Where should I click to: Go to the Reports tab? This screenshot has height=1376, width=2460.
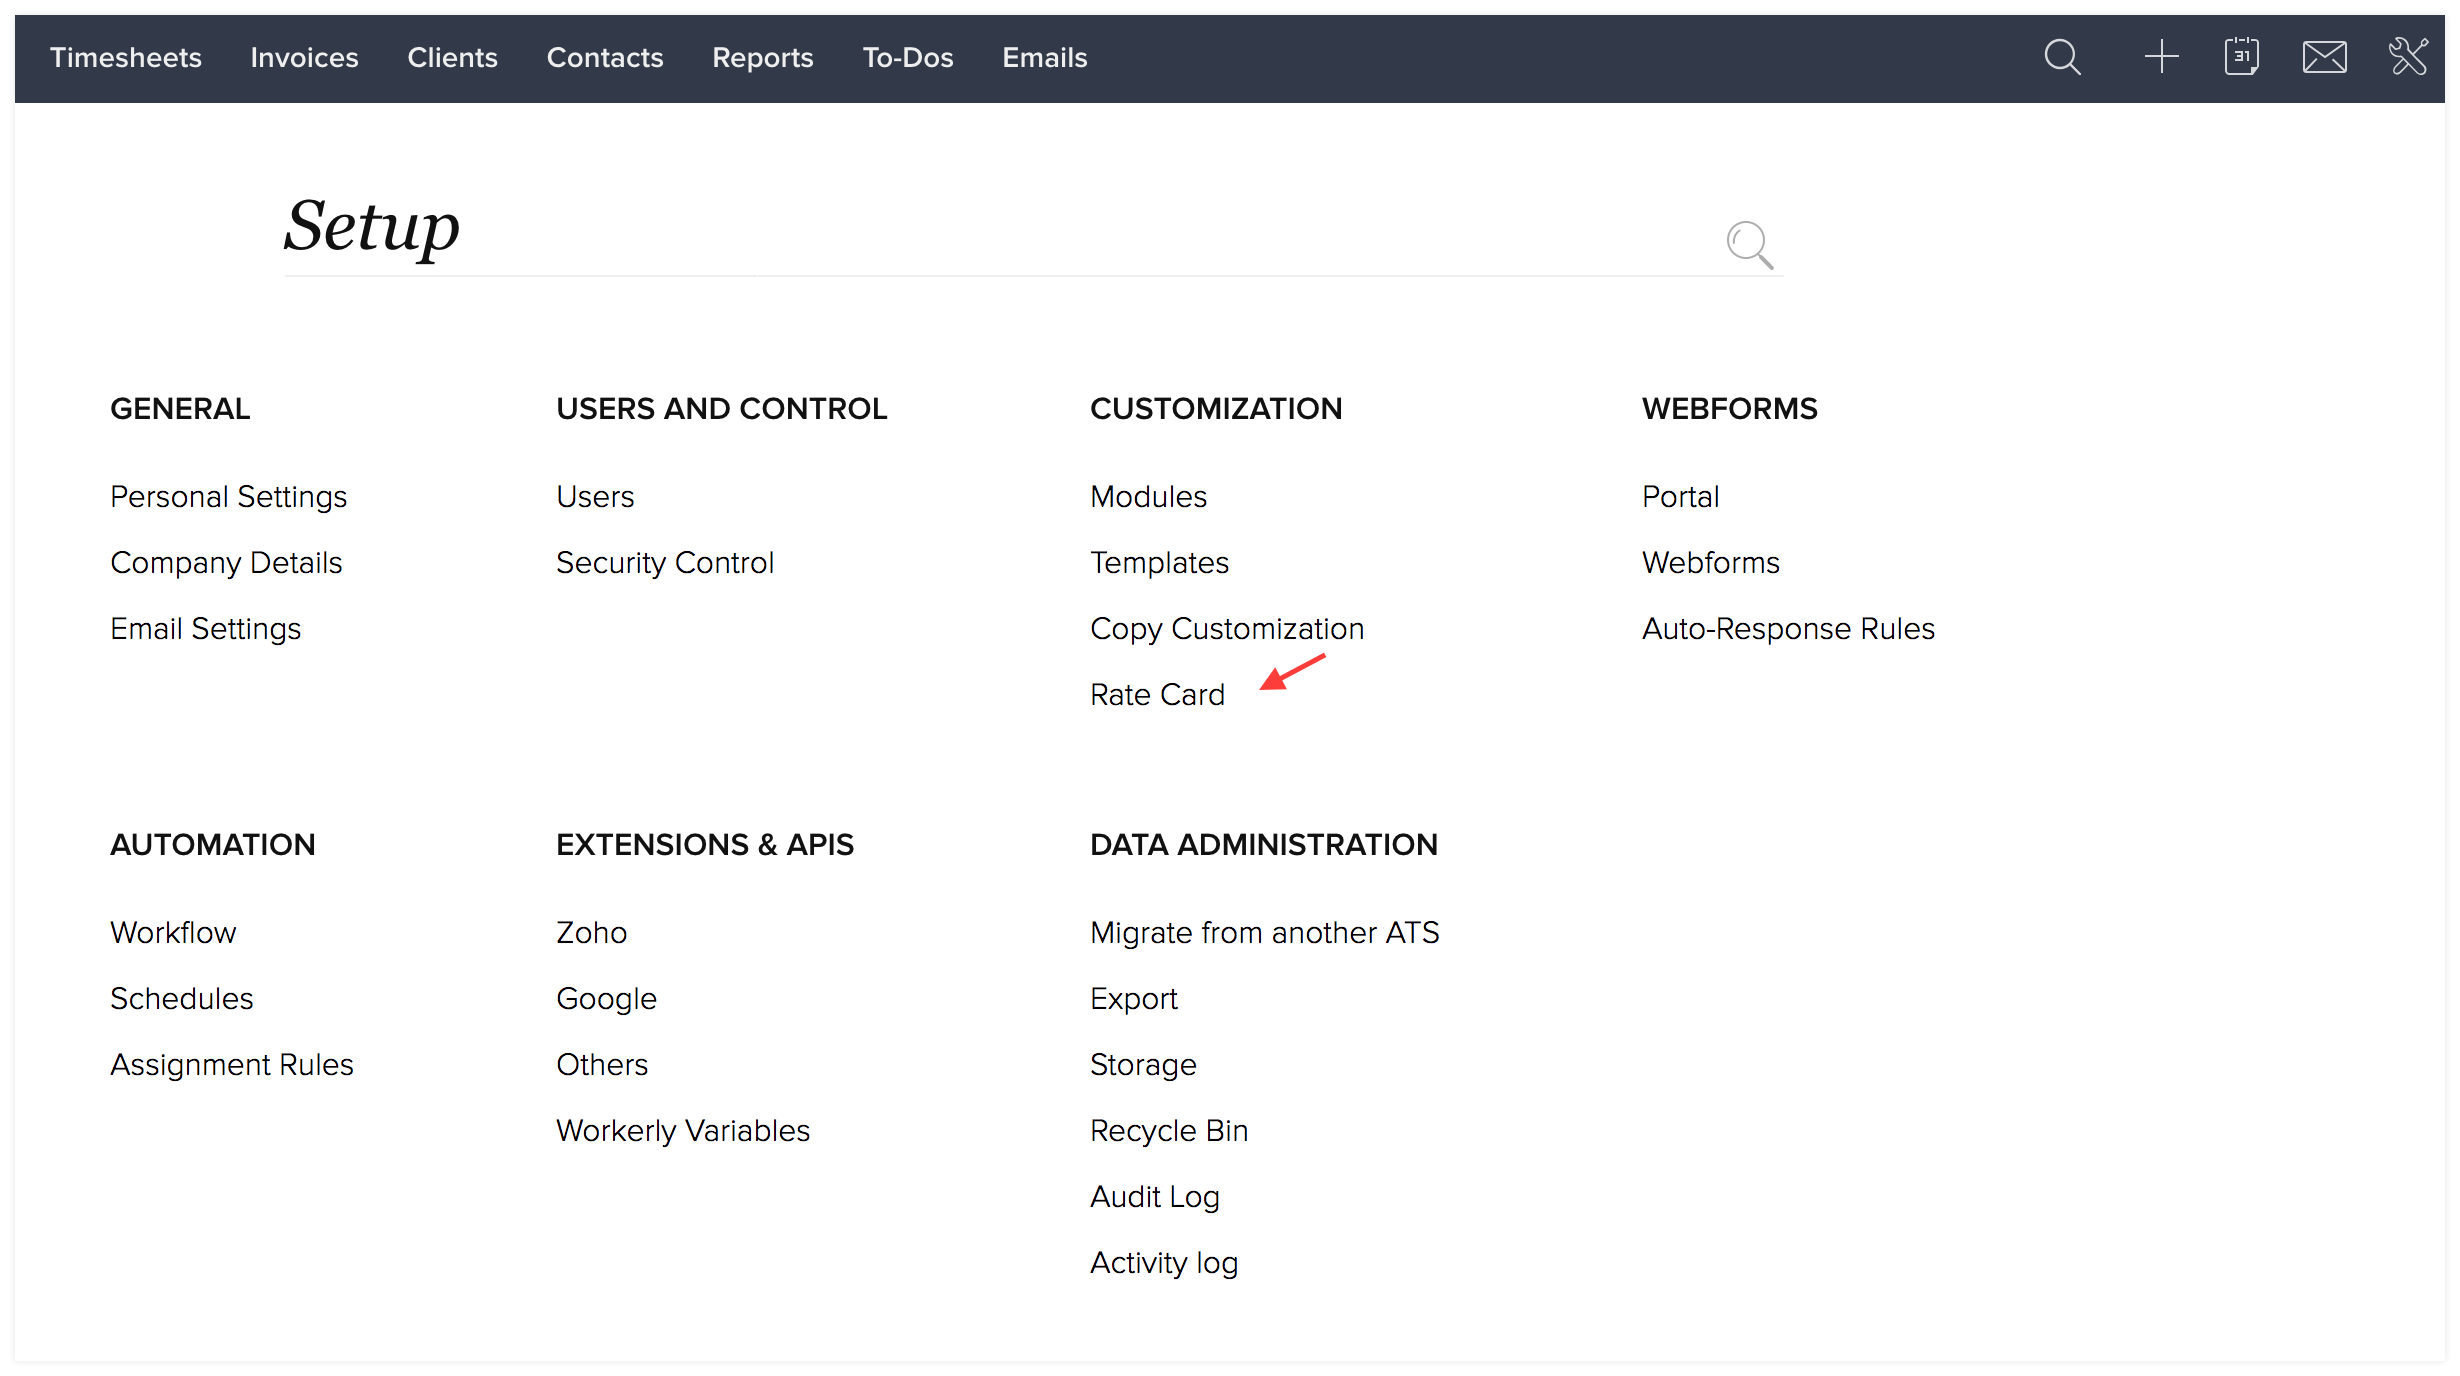tap(762, 58)
